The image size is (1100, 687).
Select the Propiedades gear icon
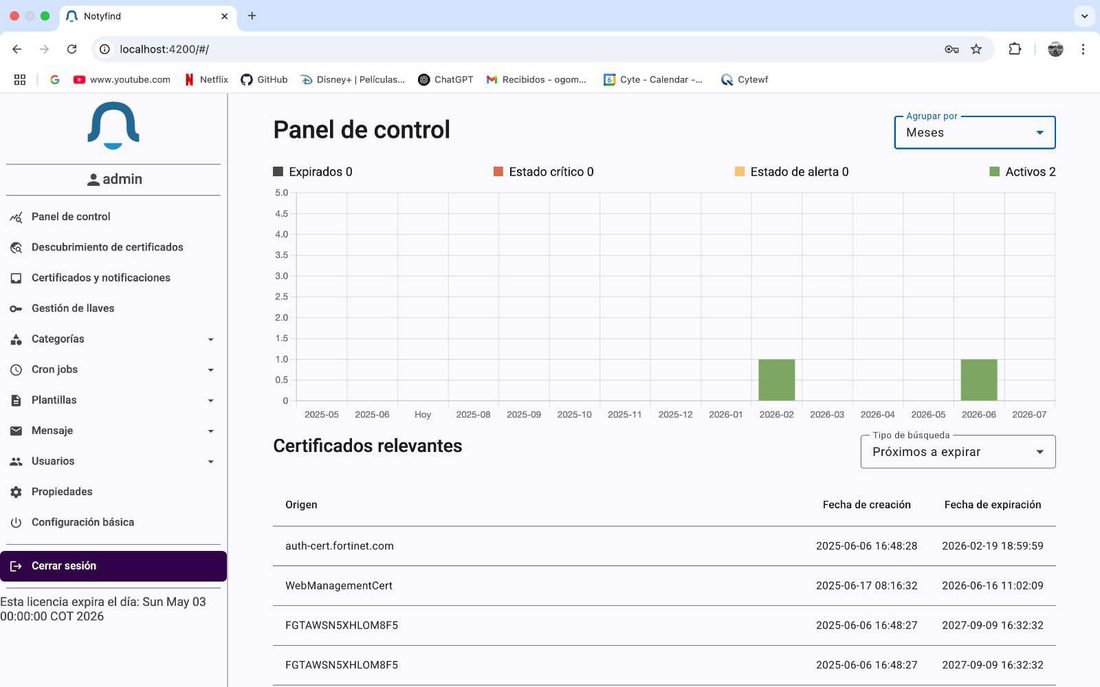click(15, 492)
